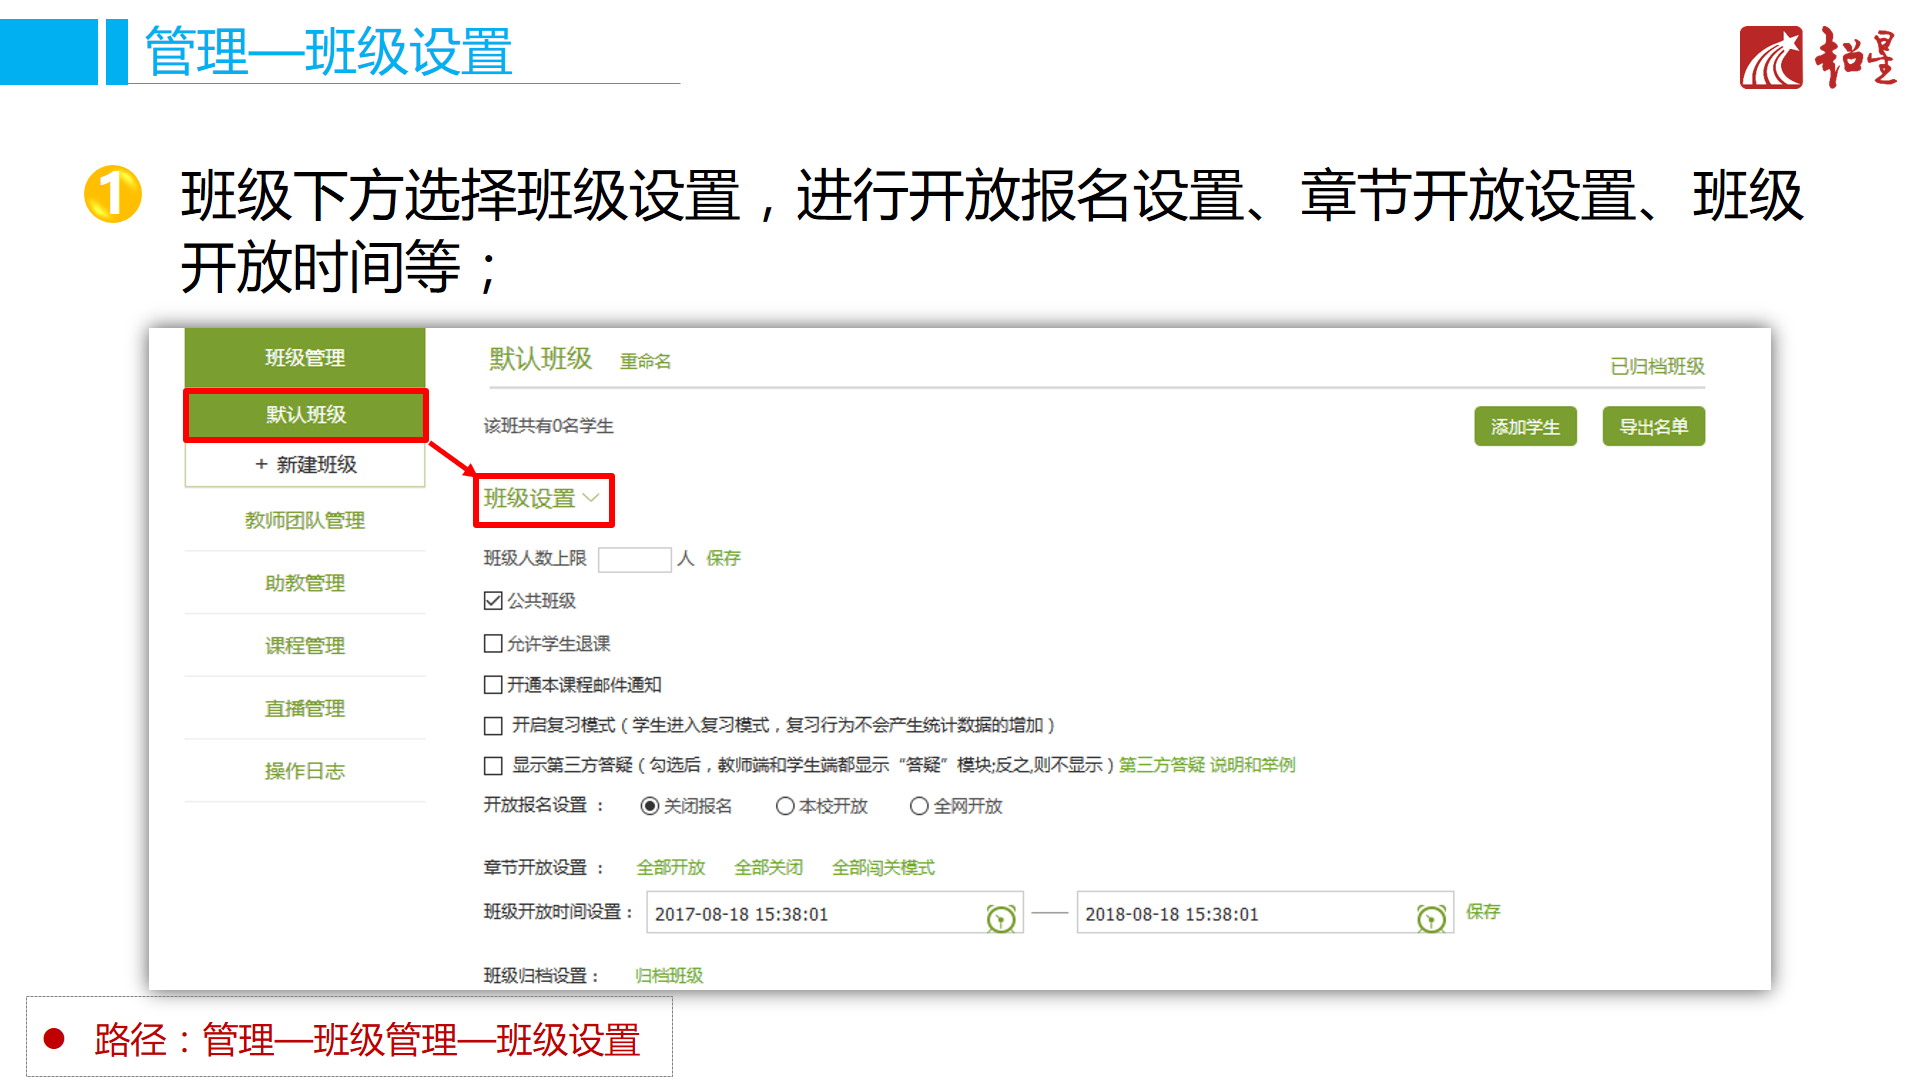Open 已归档班级 link
This screenshot has height=1080, width=1920.
click(1656, 366)
